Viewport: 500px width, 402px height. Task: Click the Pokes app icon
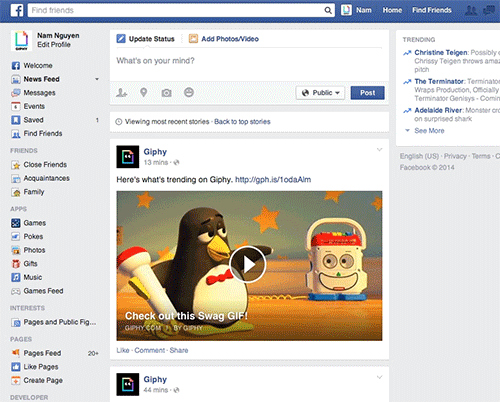pyautogui.click(x=16, y=237)
